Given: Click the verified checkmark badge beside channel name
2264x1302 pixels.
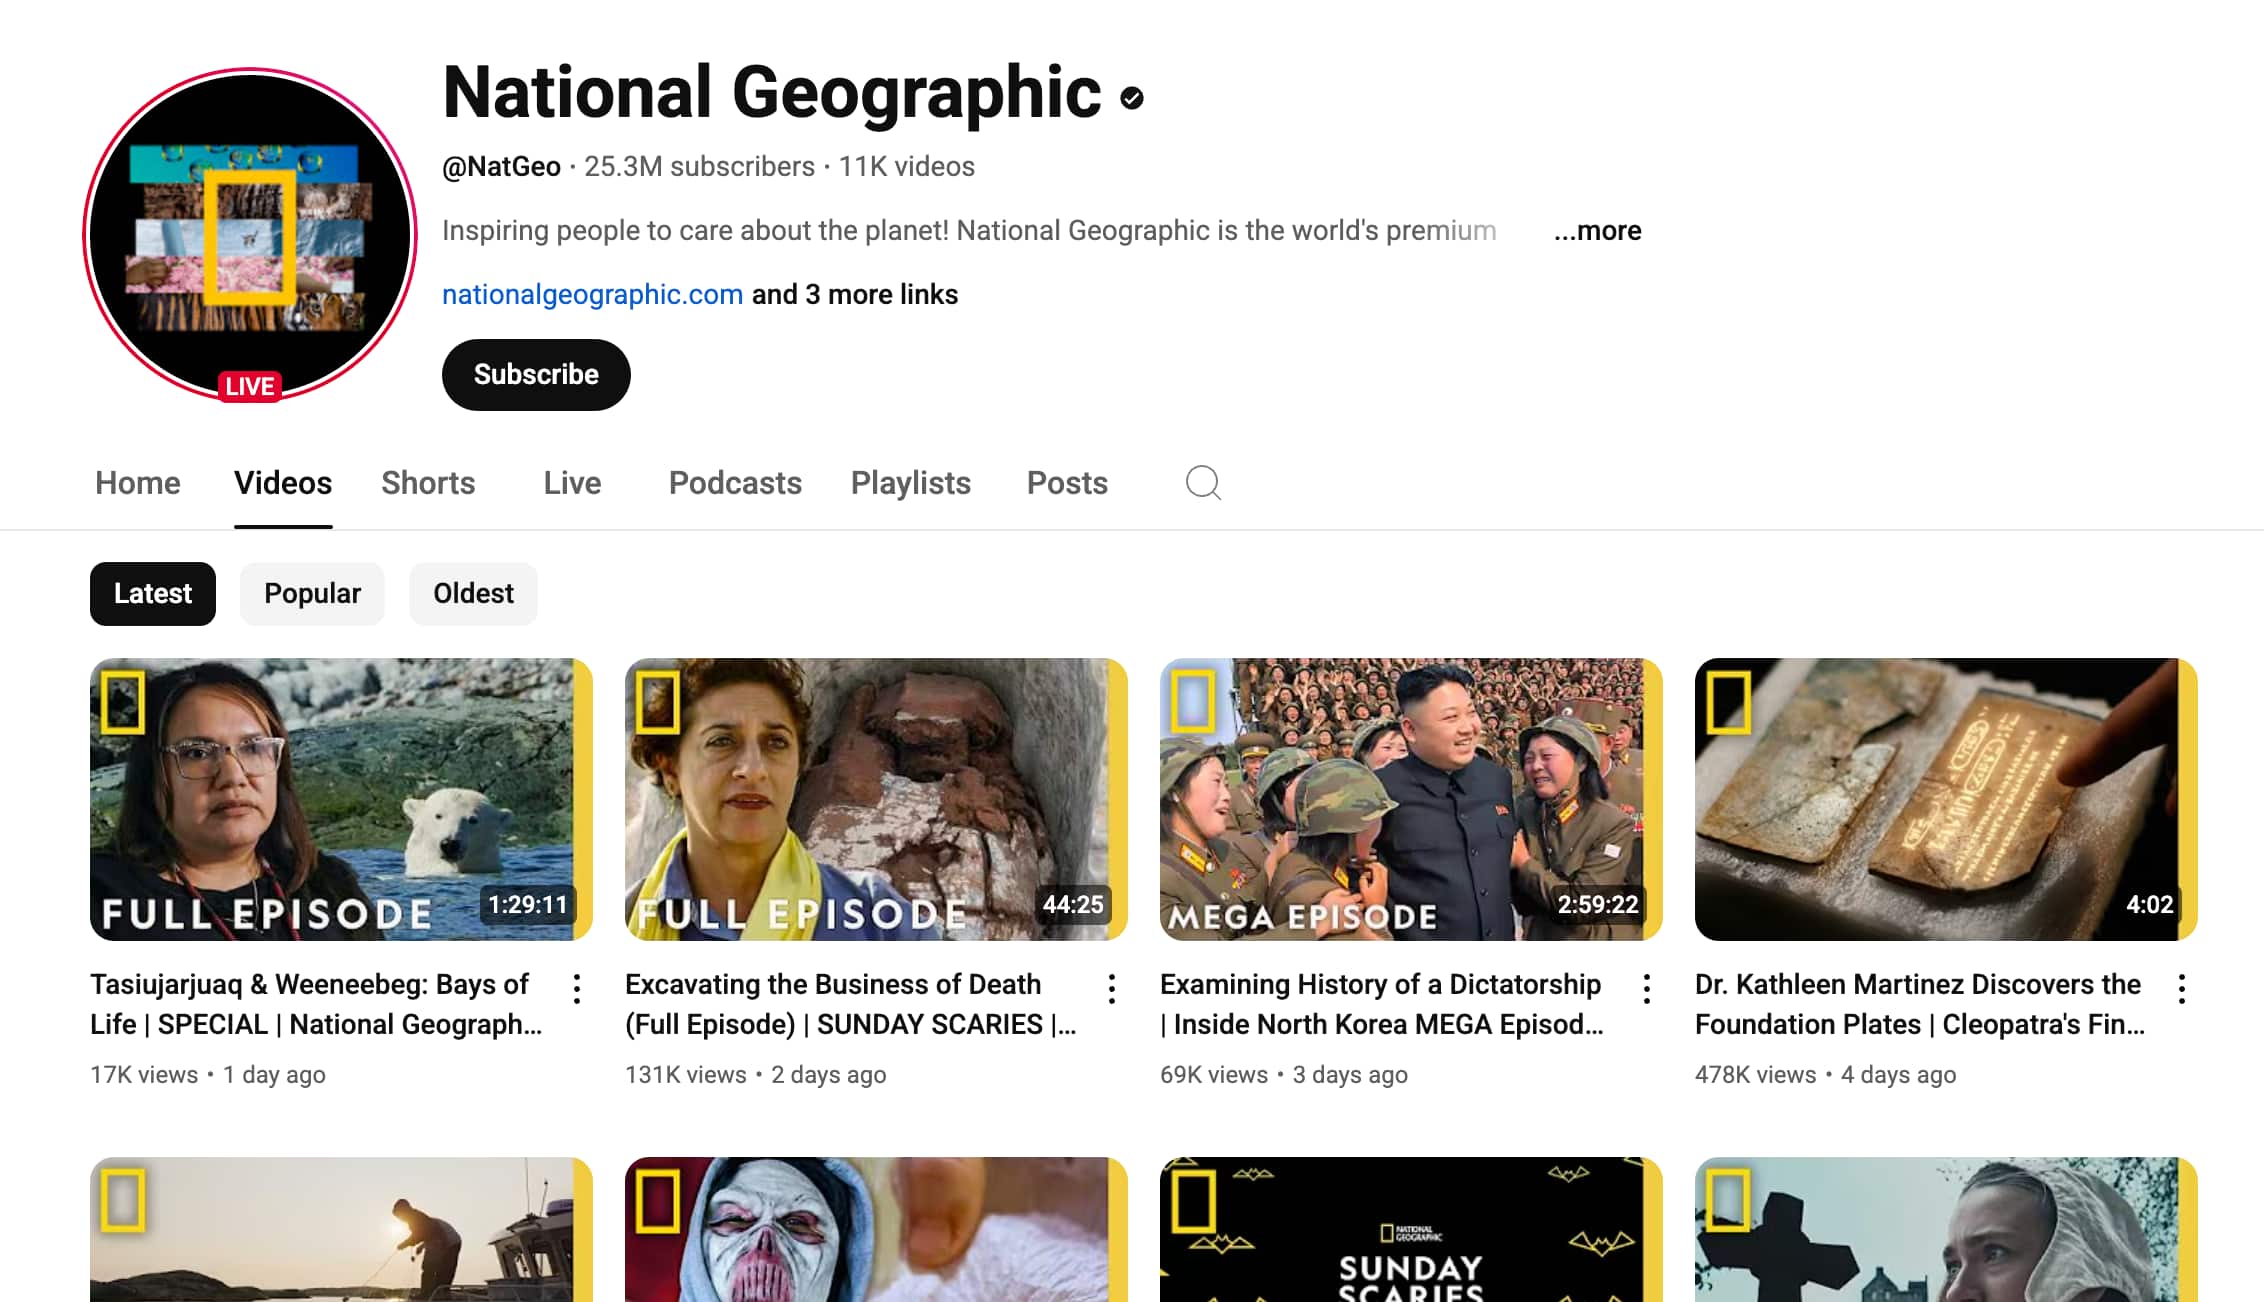Looking at the screenshot, I should [x=1132, y=98].
